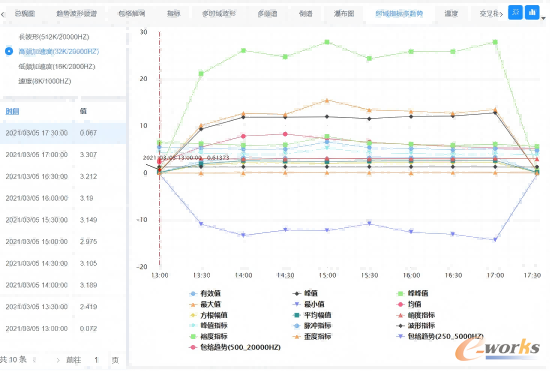Select the row 2021/03/05 17:30:00
Image resolution: width=550 pixels, height=371 pixels.
[63, 133]
